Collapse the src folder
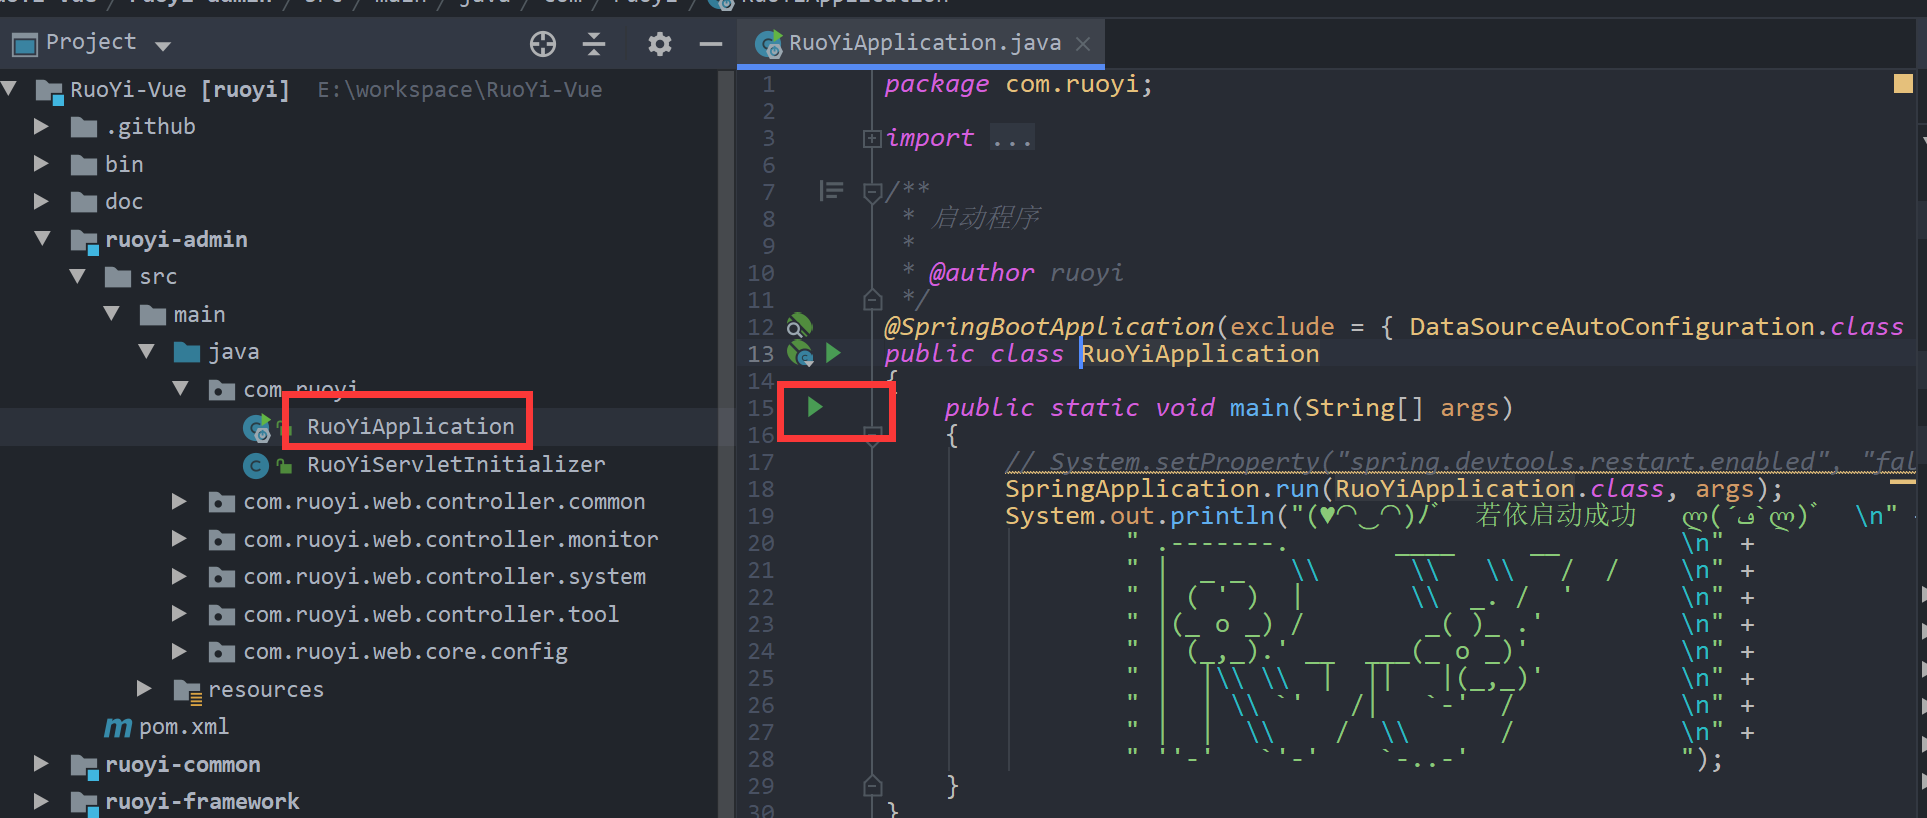Image resolution: width=1927 pixels, height=818 pixels. 77,276
